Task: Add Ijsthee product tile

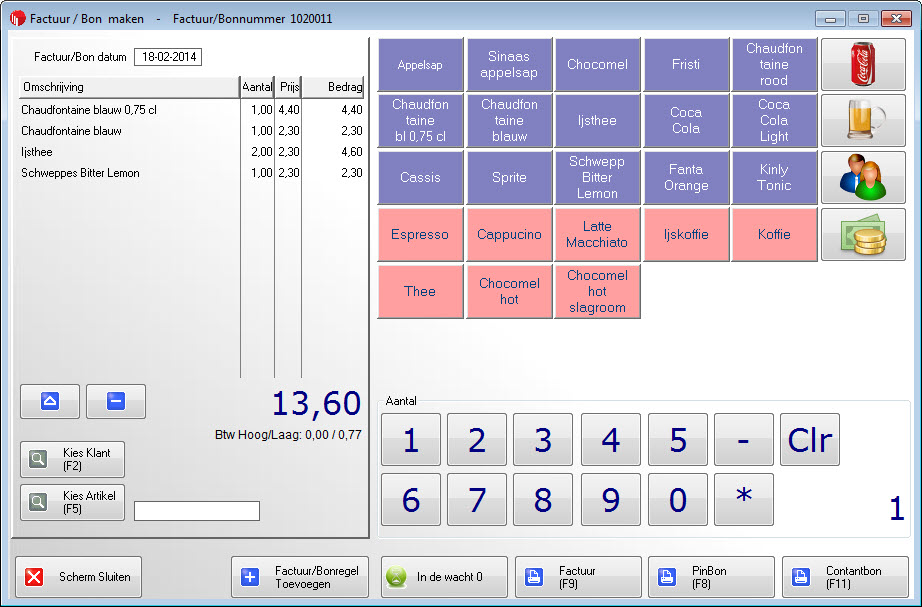Action: coord(597,121)
